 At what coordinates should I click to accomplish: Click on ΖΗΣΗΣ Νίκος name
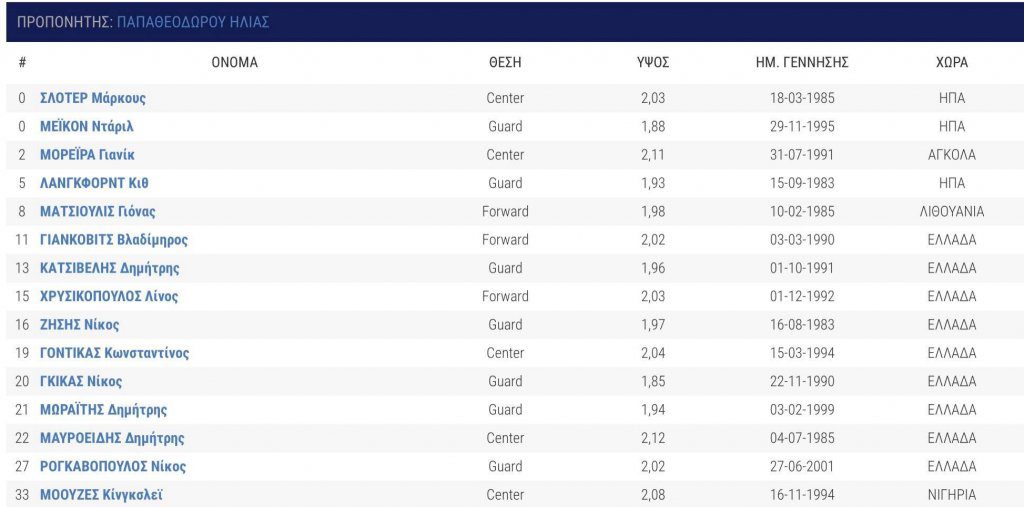click(80, 325)
